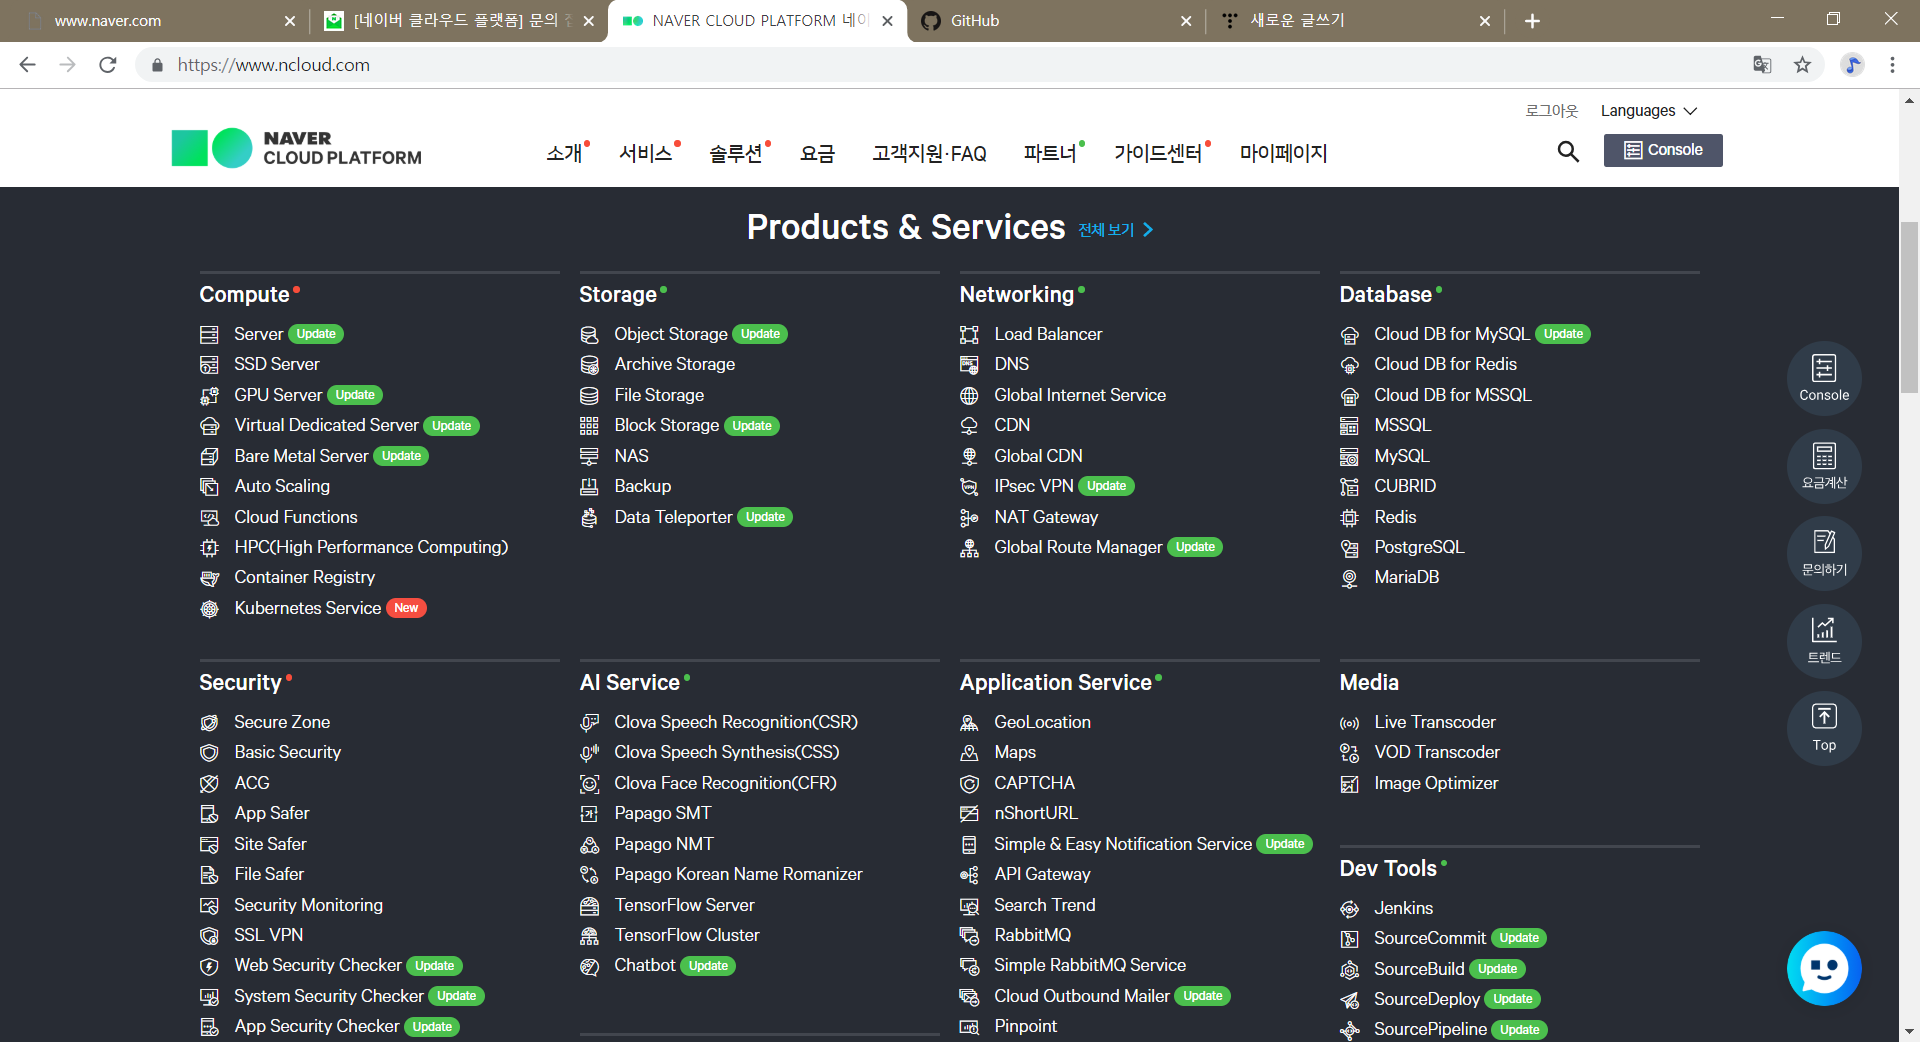Click the Live Transcoder icon

(x=1349, y=722)
